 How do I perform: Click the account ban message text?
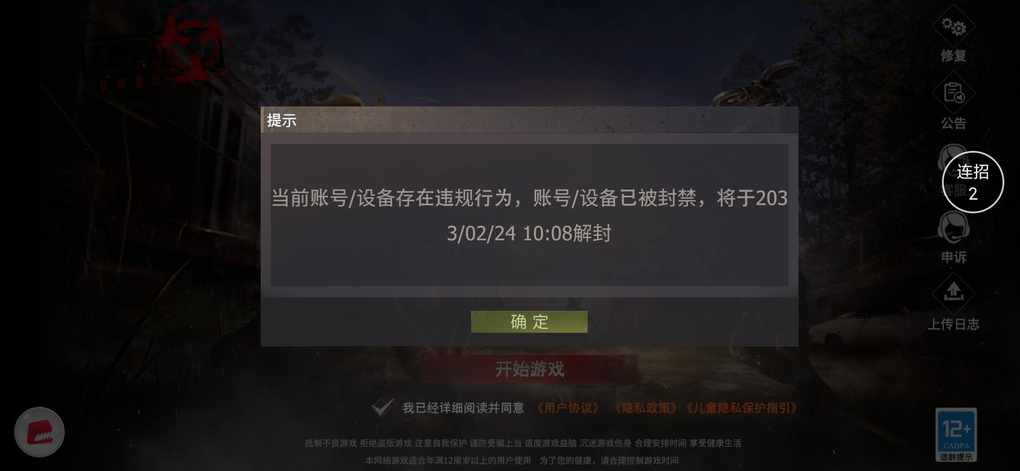point(530,215)
